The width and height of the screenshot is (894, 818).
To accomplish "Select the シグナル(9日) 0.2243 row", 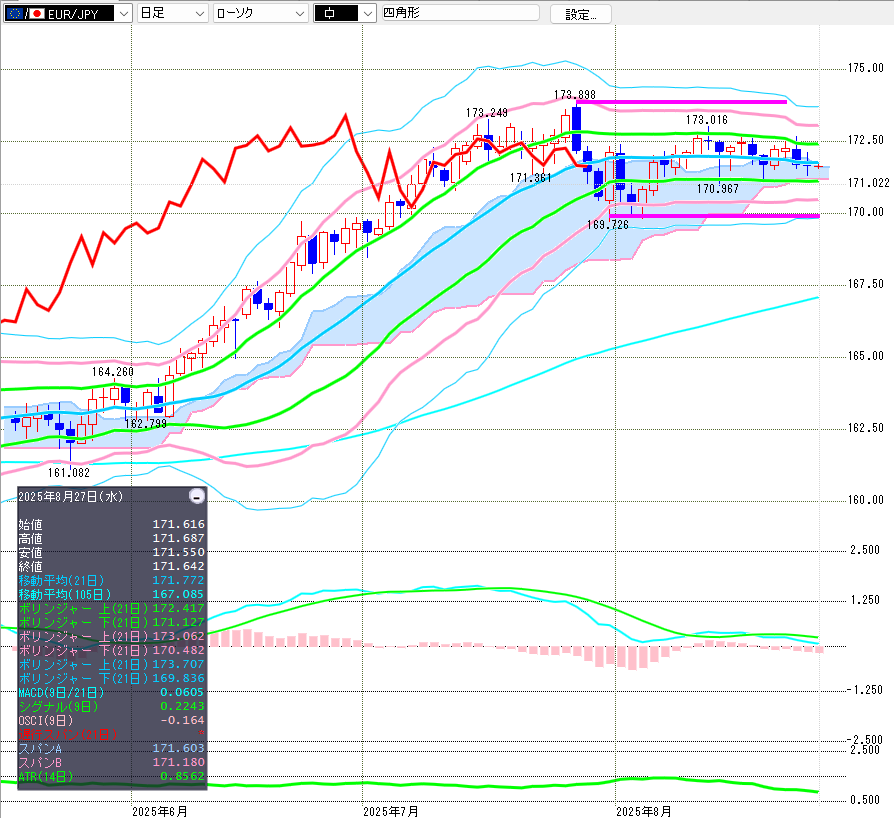I will [112, 706].
